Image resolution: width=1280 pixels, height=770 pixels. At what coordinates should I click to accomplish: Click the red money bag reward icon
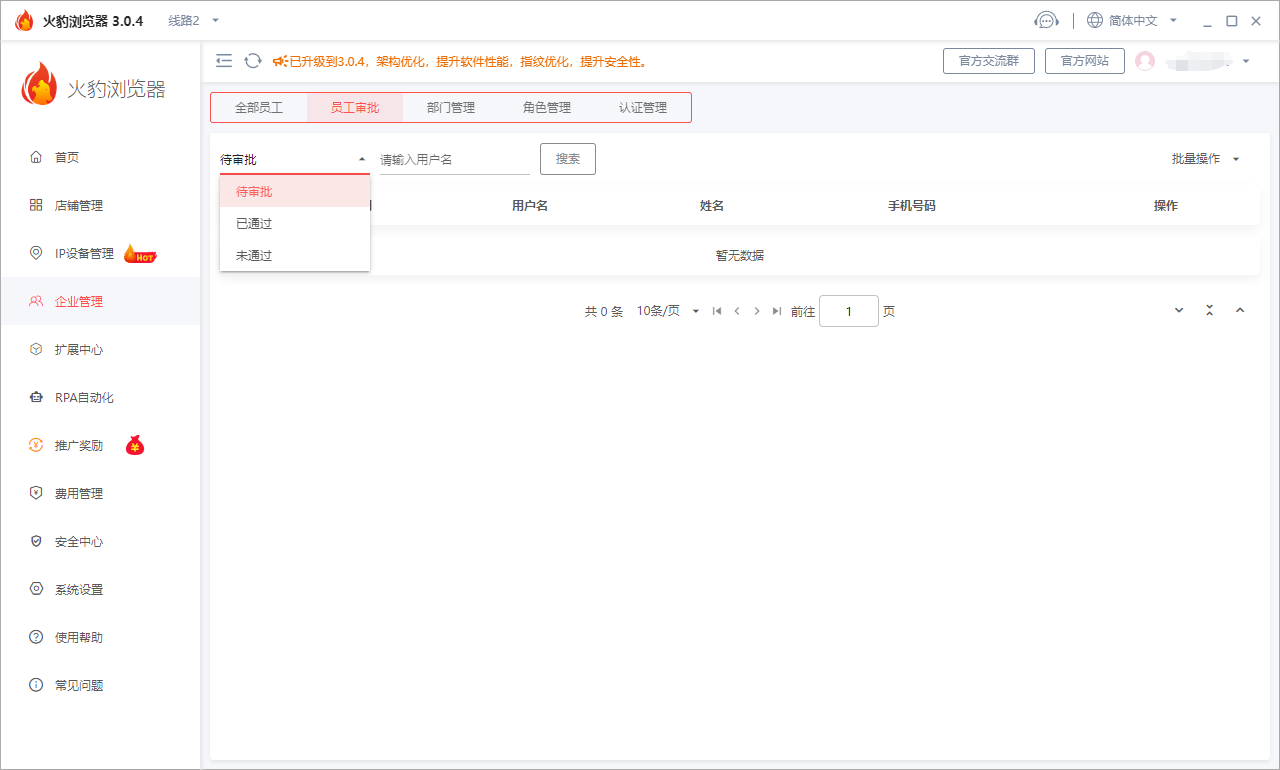[x=135, y=446]
